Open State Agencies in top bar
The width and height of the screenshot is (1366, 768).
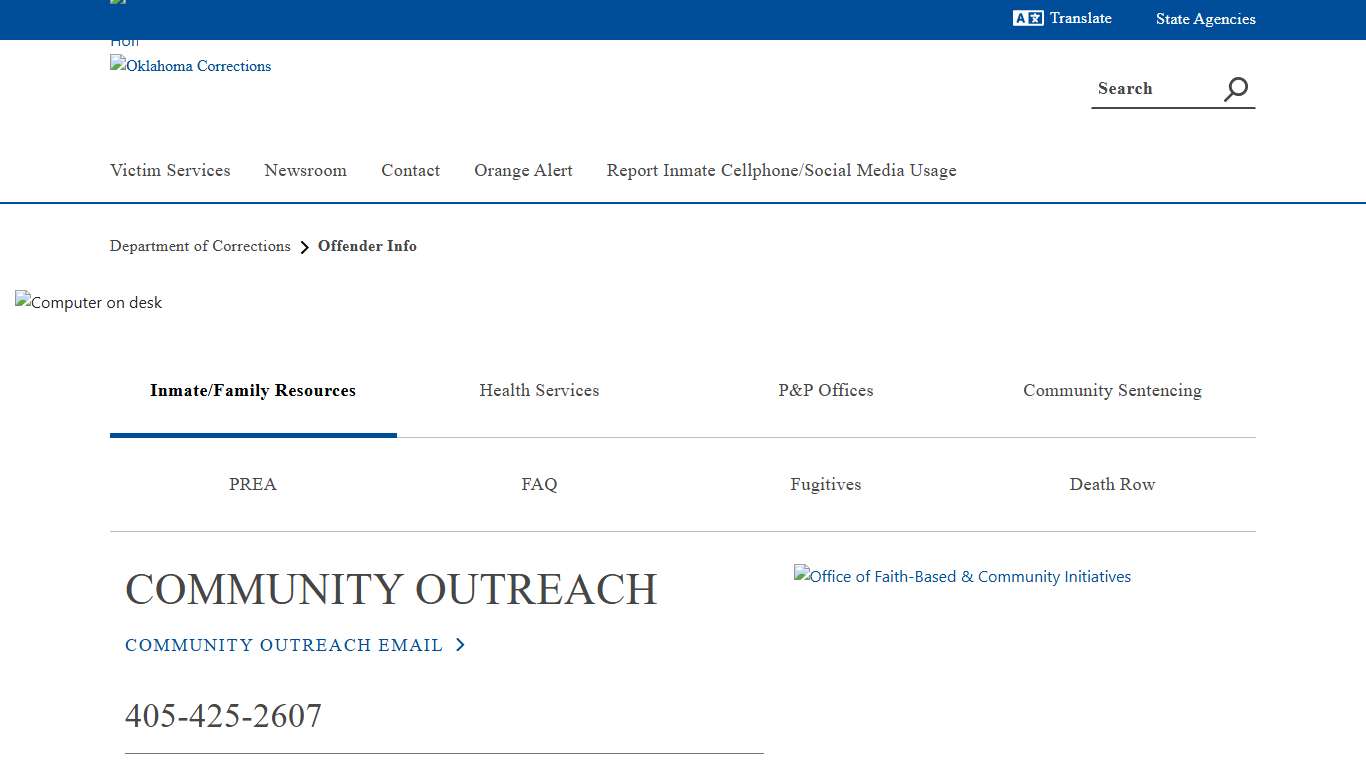[1205, 19]
